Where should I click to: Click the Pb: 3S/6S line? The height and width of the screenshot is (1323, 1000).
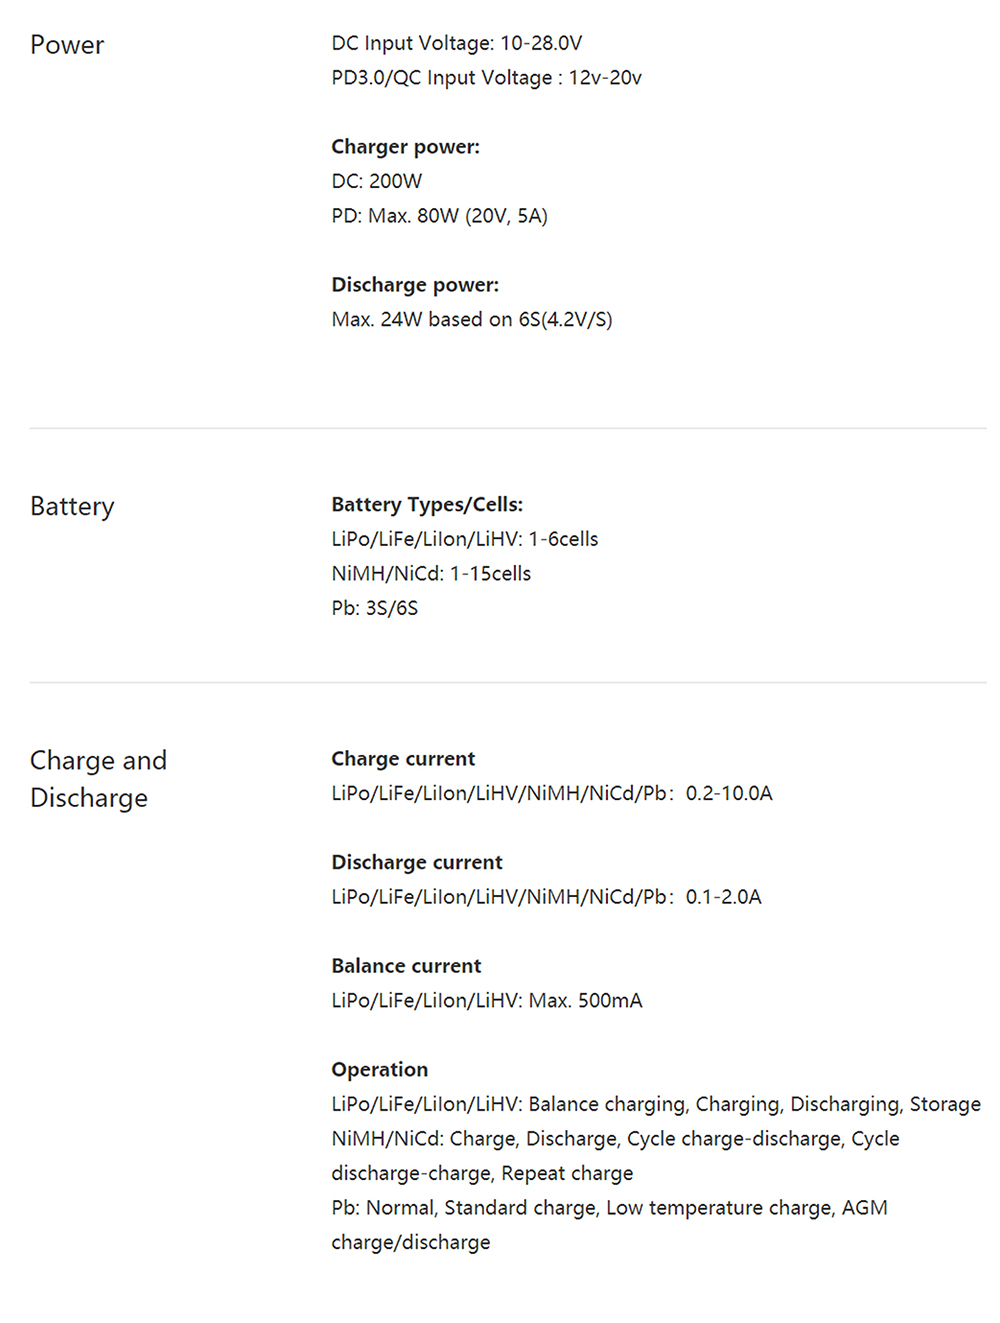tap(374, 608)
